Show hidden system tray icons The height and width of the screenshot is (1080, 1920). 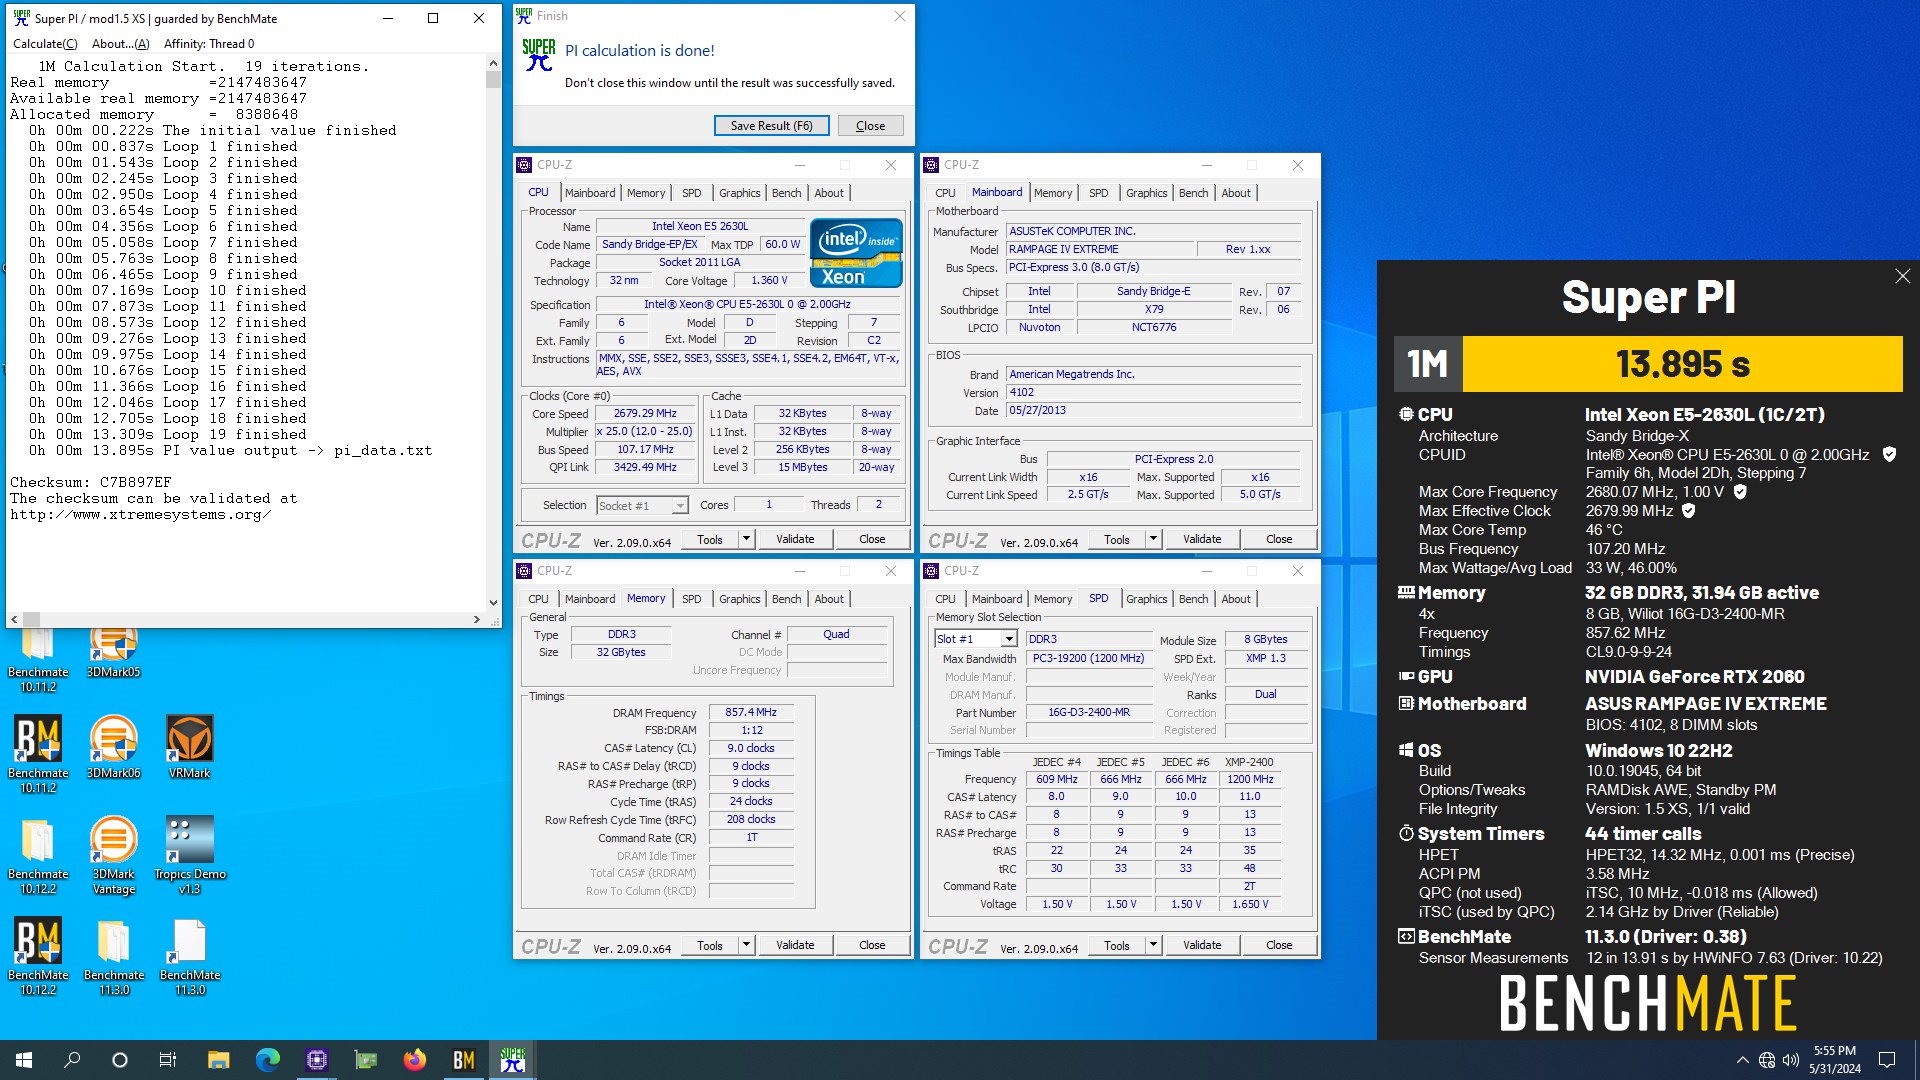pos(1742,1060)
